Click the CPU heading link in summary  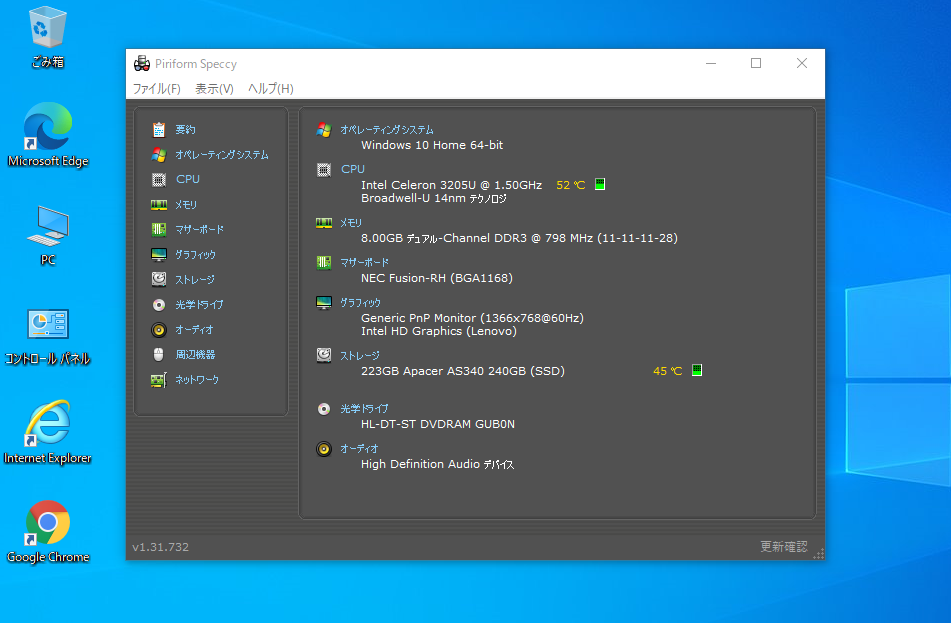click(x=353, y=169)
